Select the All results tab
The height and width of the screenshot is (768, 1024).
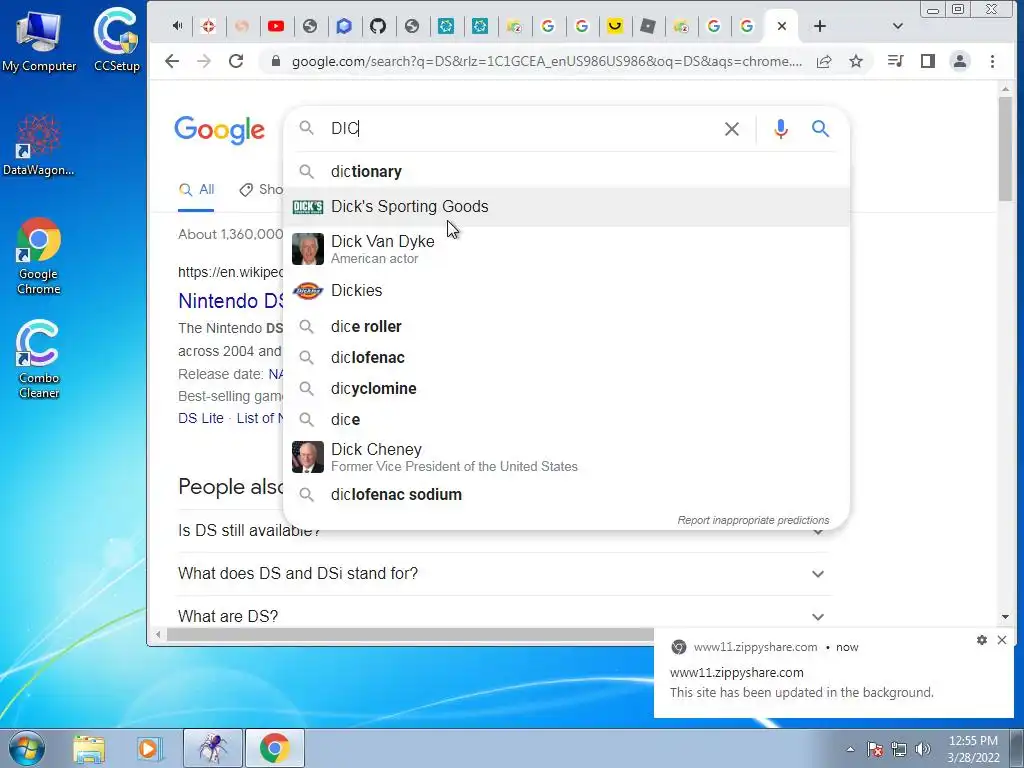197,189
